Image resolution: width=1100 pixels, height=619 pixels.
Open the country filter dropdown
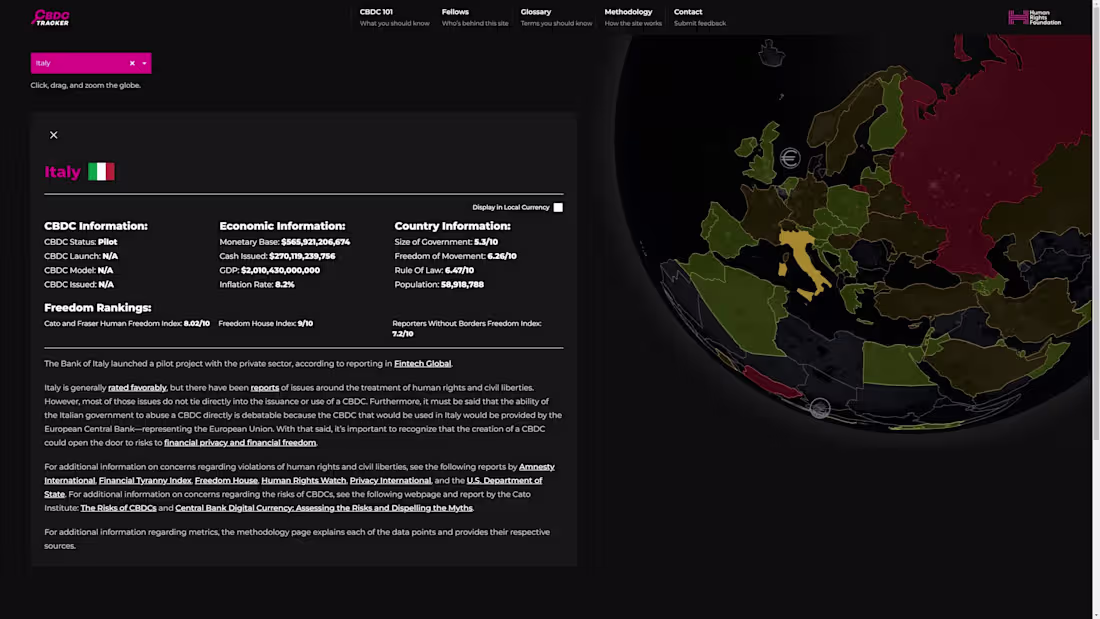(144, 62)
